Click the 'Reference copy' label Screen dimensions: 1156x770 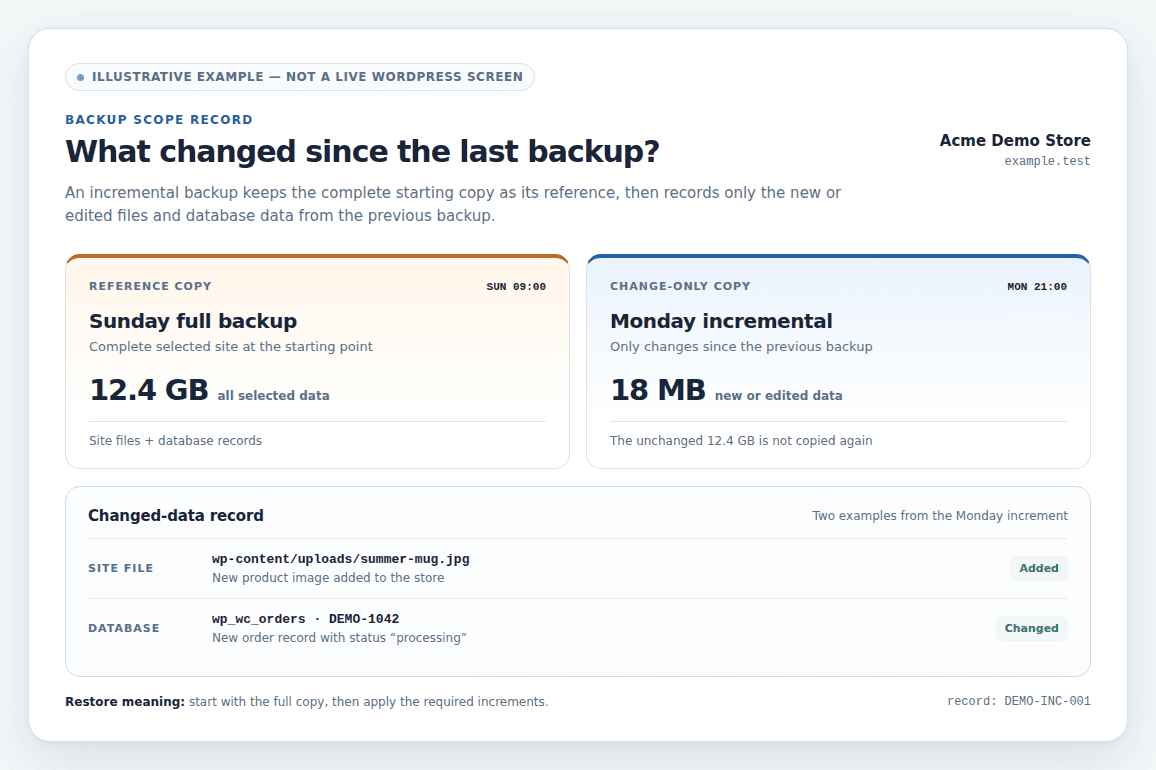(x=150, y=286)
